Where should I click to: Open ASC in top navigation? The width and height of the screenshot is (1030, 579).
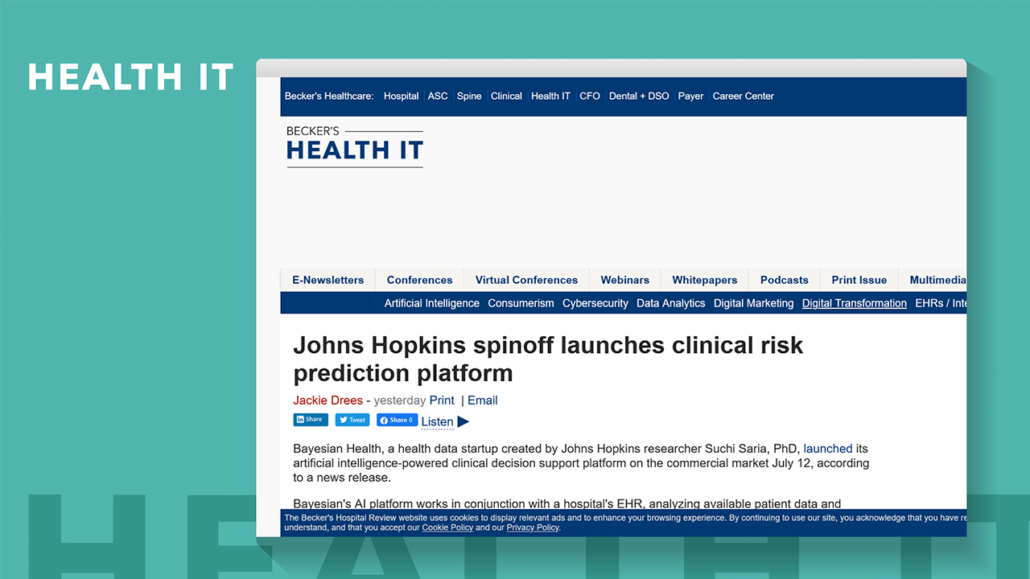437,96
